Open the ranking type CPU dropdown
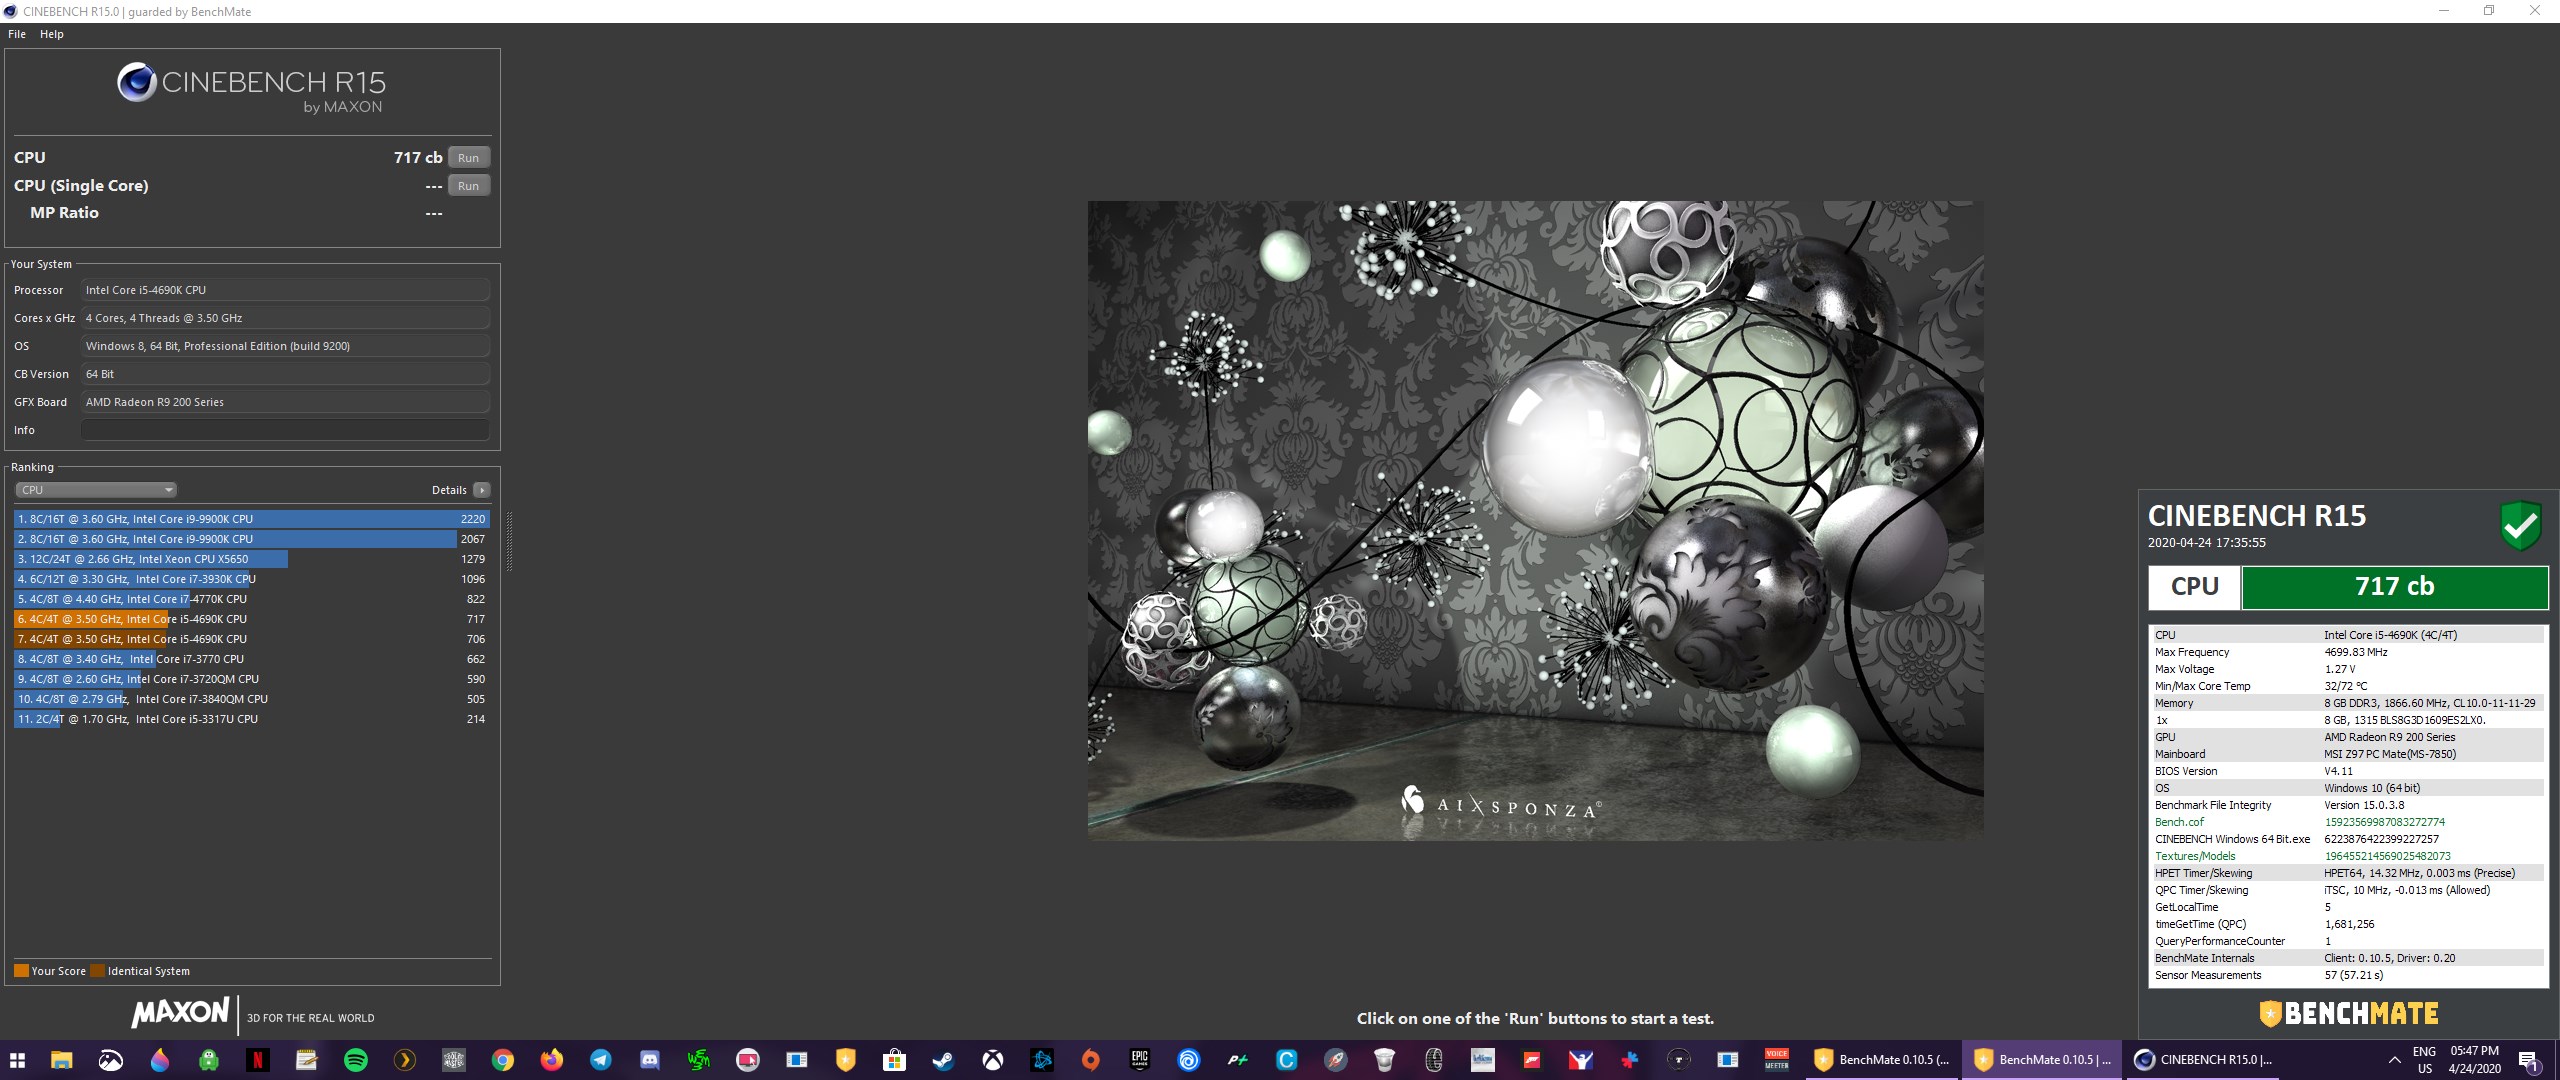 pos(96,490)
